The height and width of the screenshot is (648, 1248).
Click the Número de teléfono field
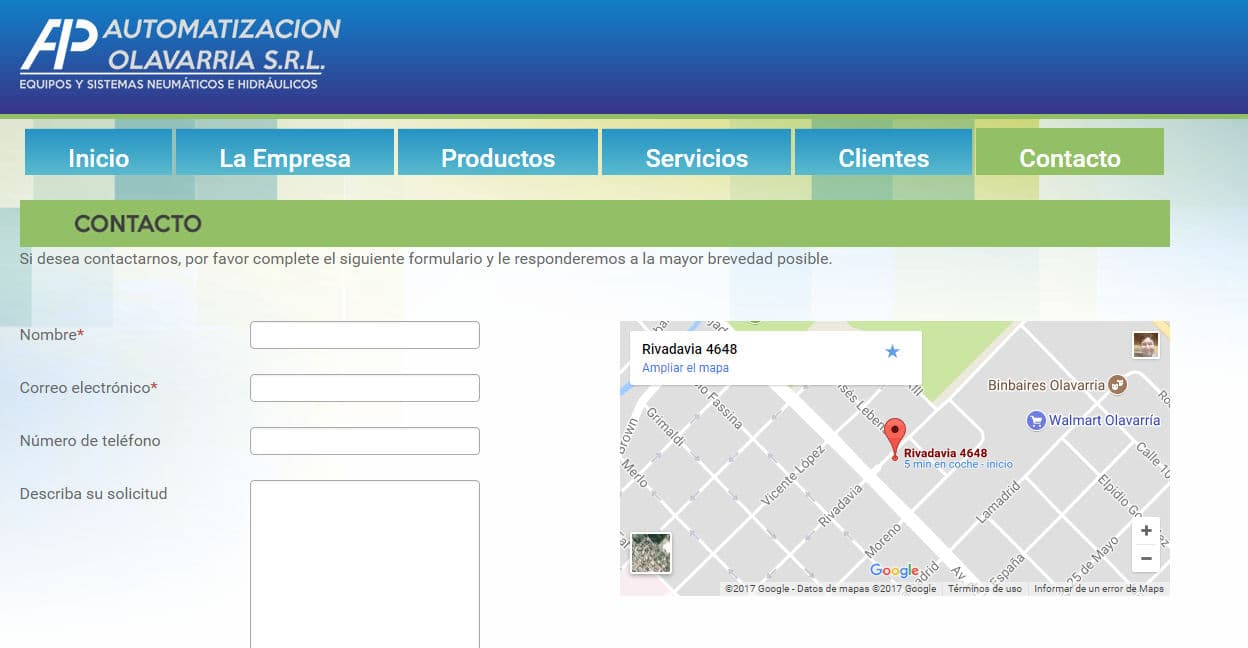pos(365,441)
